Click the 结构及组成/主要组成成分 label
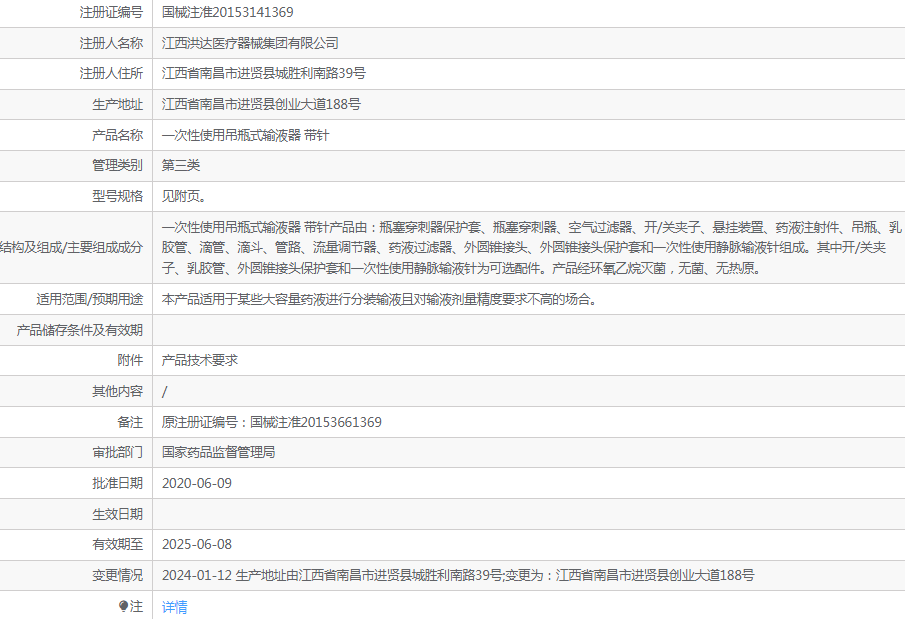The width and height of the screenshot is (905, 619). tap(72, 248)
